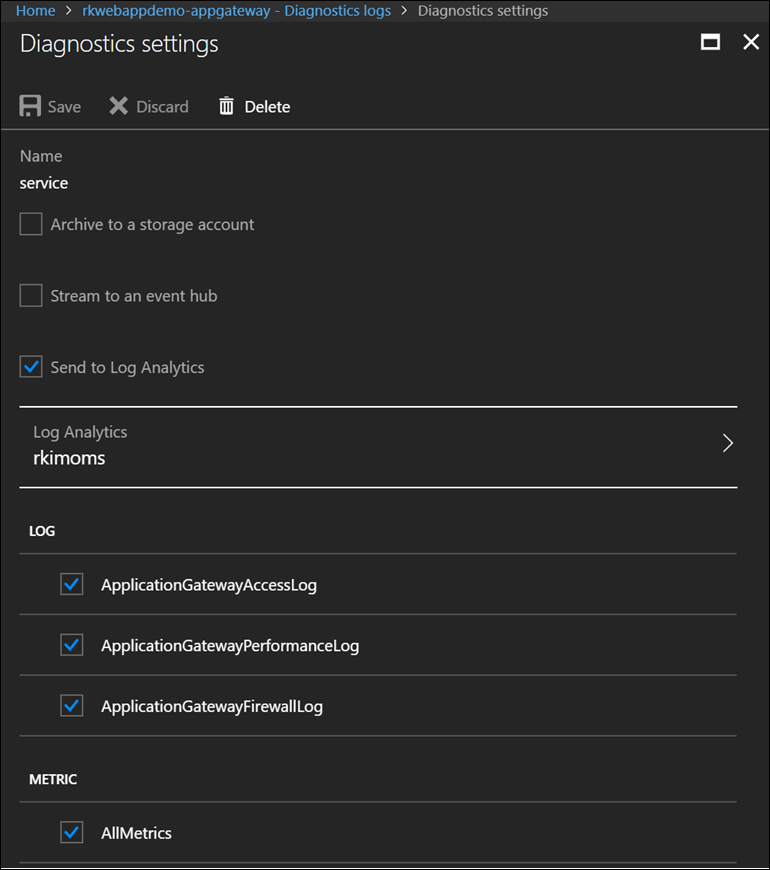Select the Send to Log Analytics checkmark icon
Screen dimensions: 770x870
[x=31, y=366]
